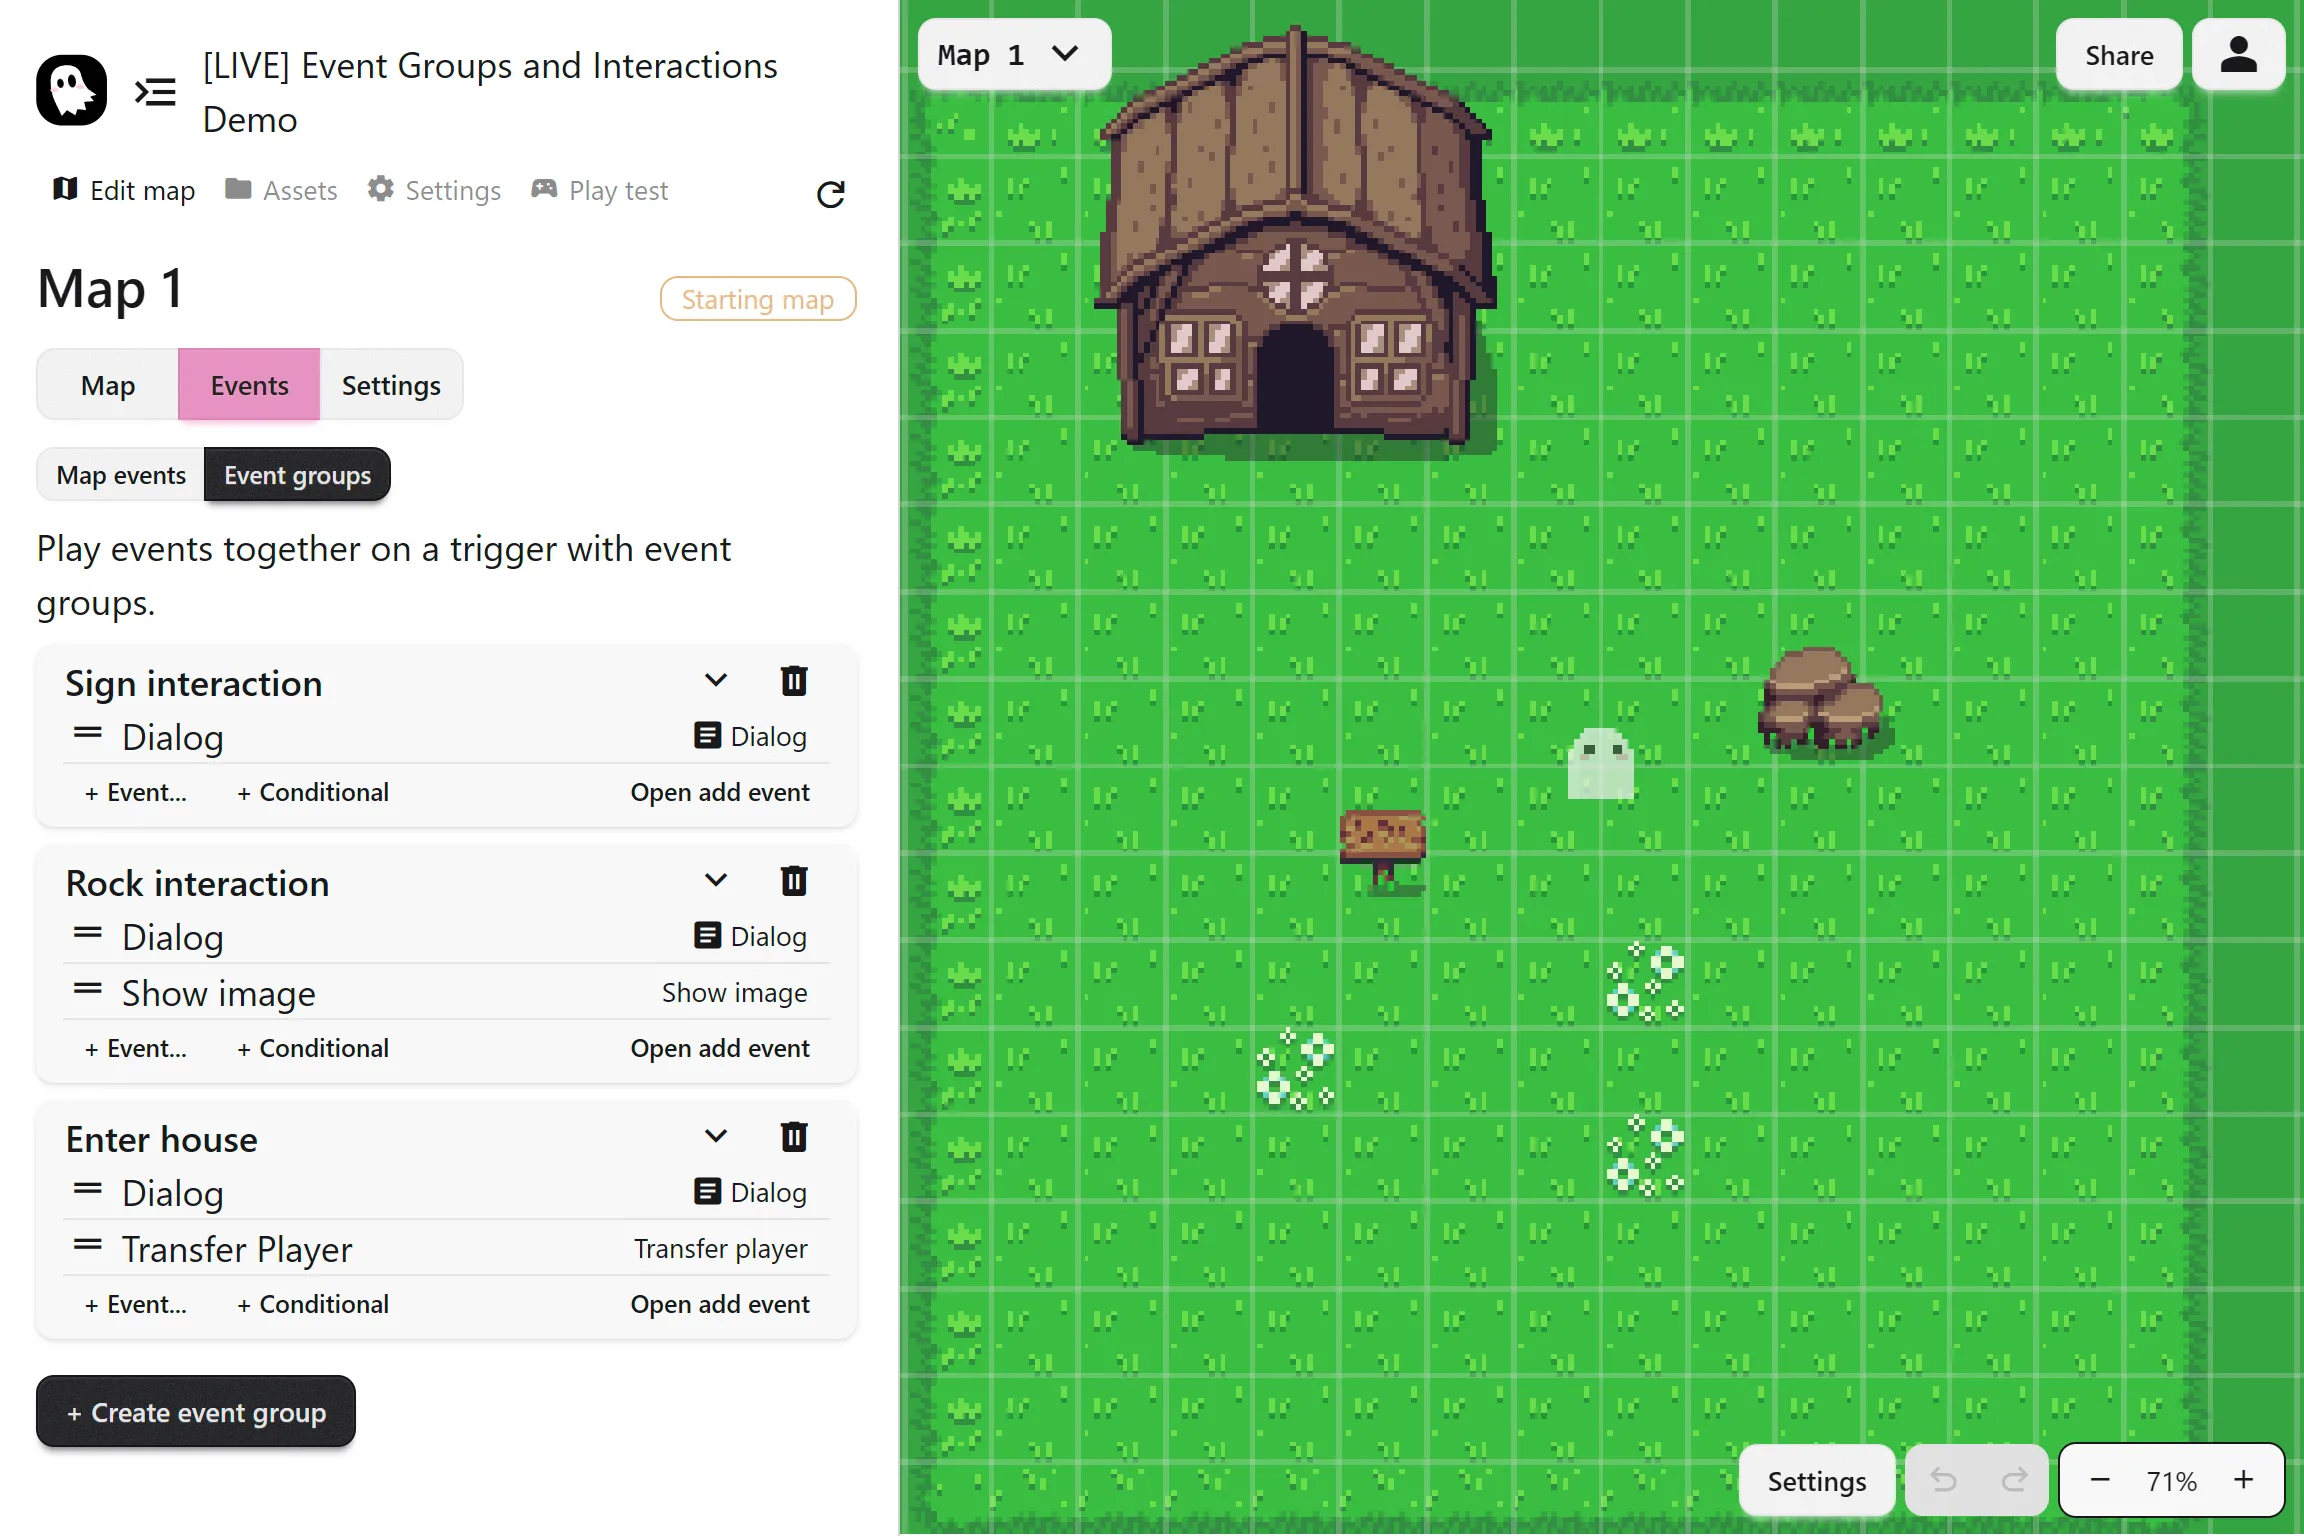Delete the Rock interaction event group
The width and height of the screenshot is (2304, 1536).
tap(794, 881)
